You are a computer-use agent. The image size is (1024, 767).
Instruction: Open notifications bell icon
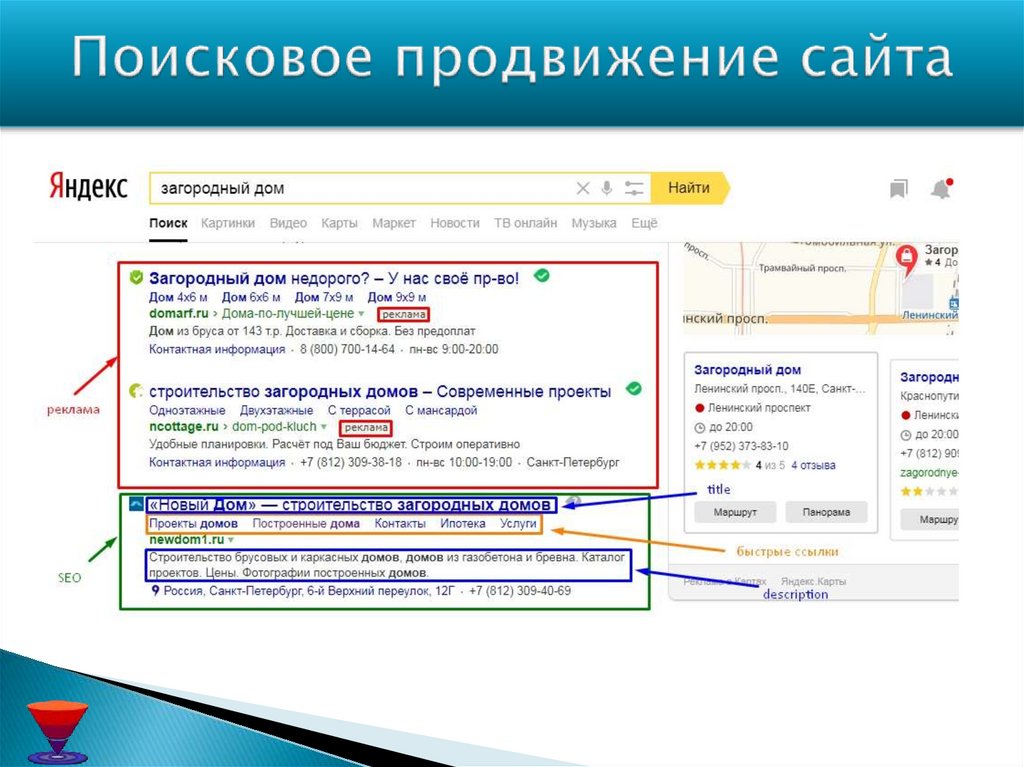[x=941, y=188]
